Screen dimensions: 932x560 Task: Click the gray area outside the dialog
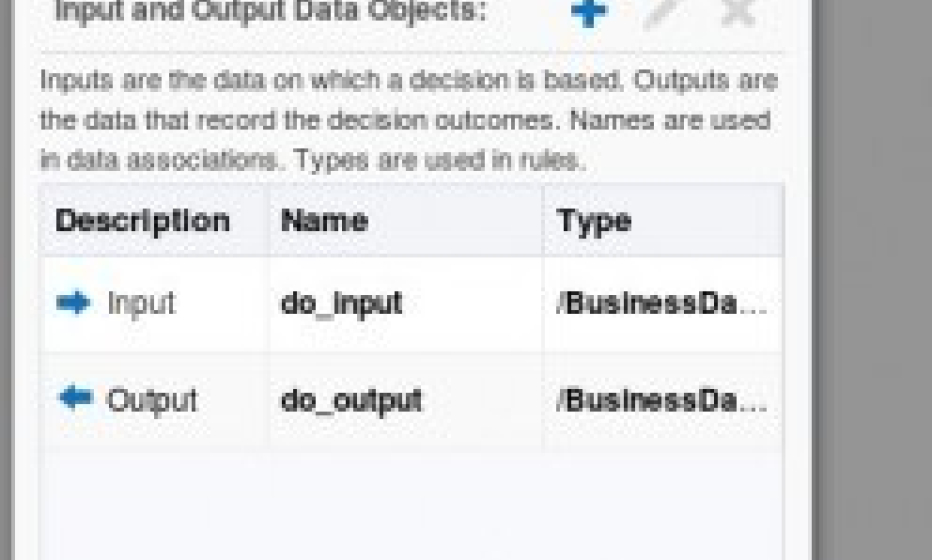872,279
